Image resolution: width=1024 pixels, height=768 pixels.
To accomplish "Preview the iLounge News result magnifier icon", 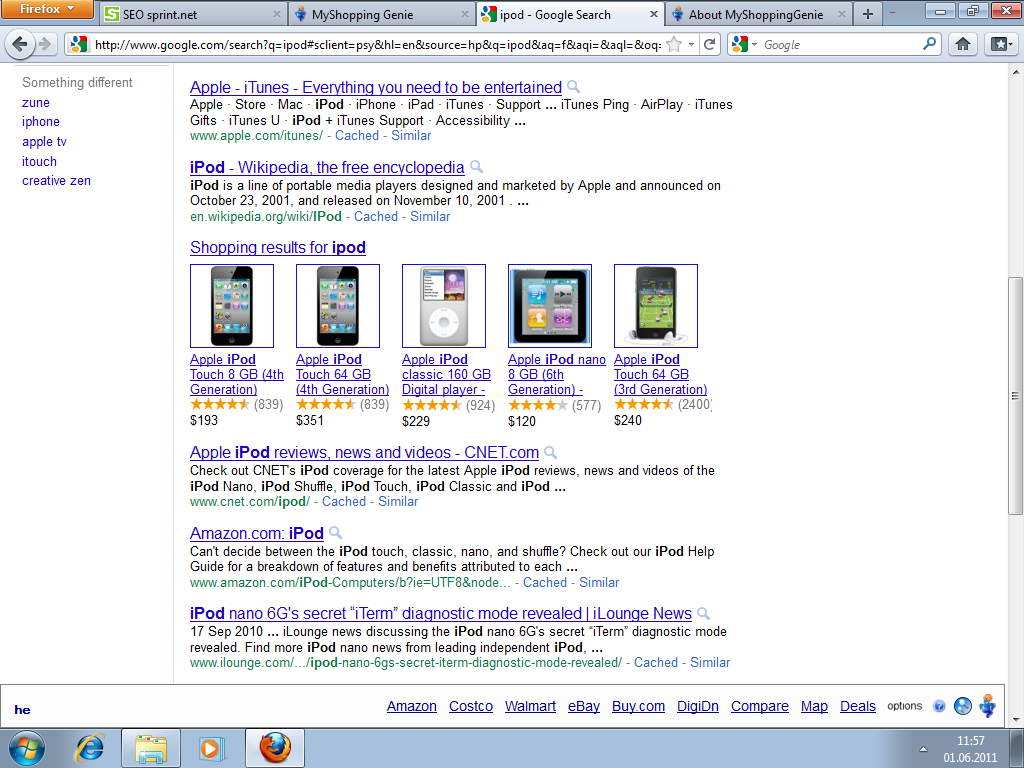I will (x=703, y=613).
